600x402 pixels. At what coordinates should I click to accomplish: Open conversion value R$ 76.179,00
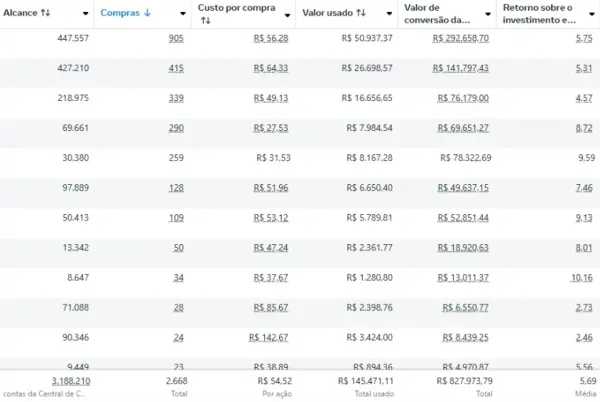pyautogui.click(x=463, y=98)
